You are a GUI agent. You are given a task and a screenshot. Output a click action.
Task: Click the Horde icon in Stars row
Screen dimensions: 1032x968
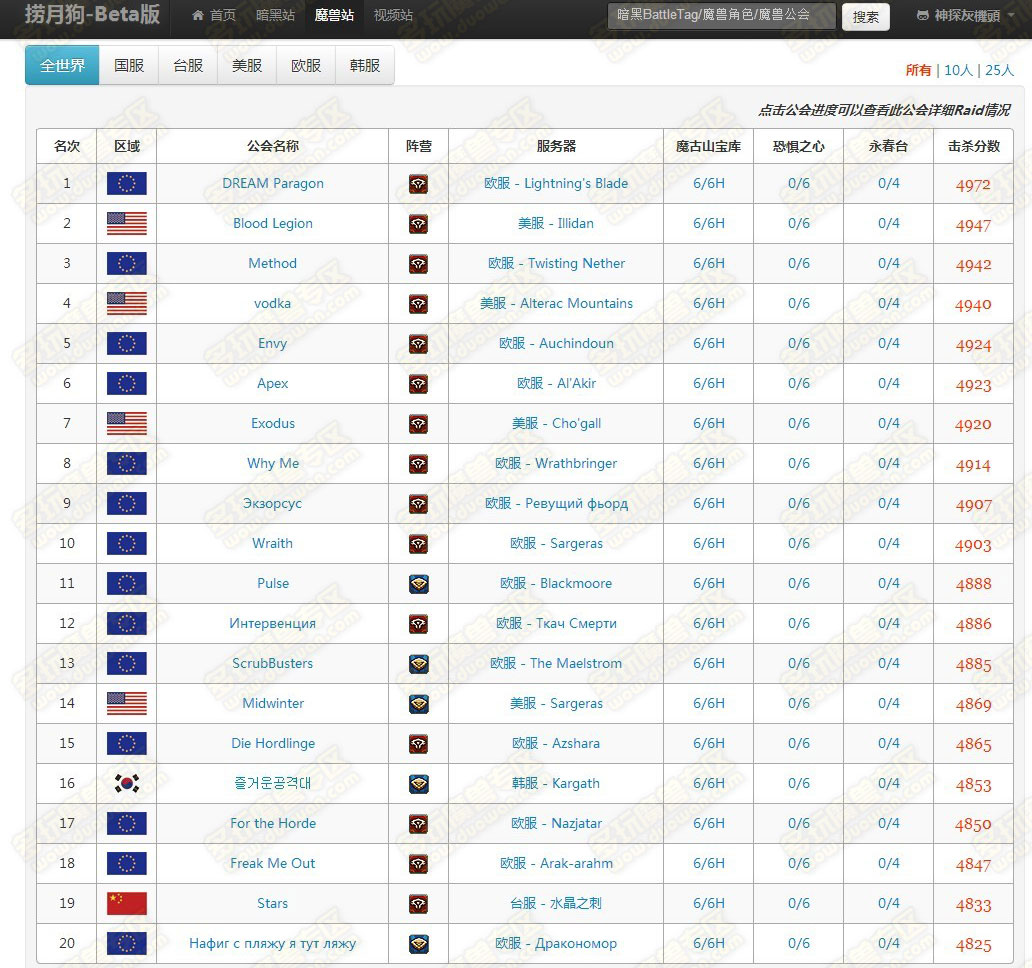(x=419, y=904)
